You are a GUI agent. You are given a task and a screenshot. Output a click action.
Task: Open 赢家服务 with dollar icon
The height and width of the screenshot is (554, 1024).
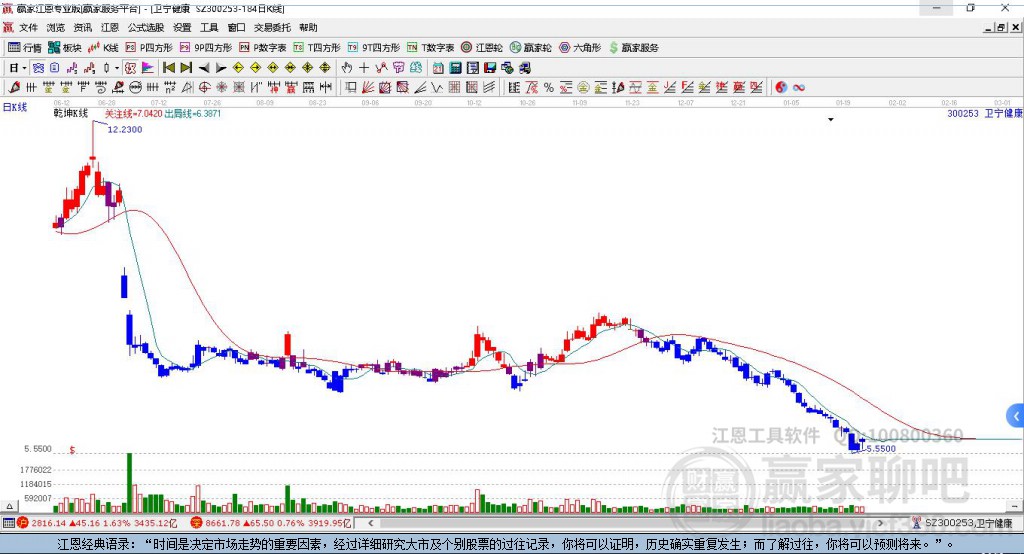(633, 48)
